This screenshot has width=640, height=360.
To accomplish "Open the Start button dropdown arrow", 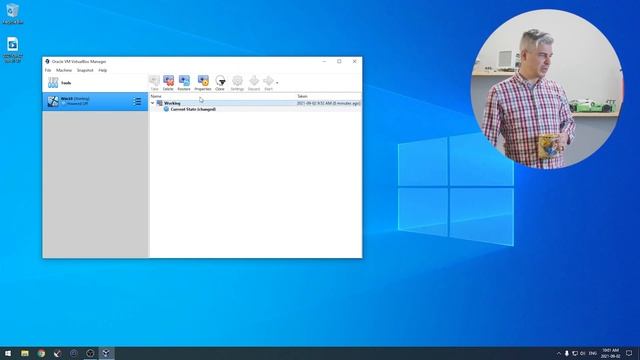I will tap(277, 83).
